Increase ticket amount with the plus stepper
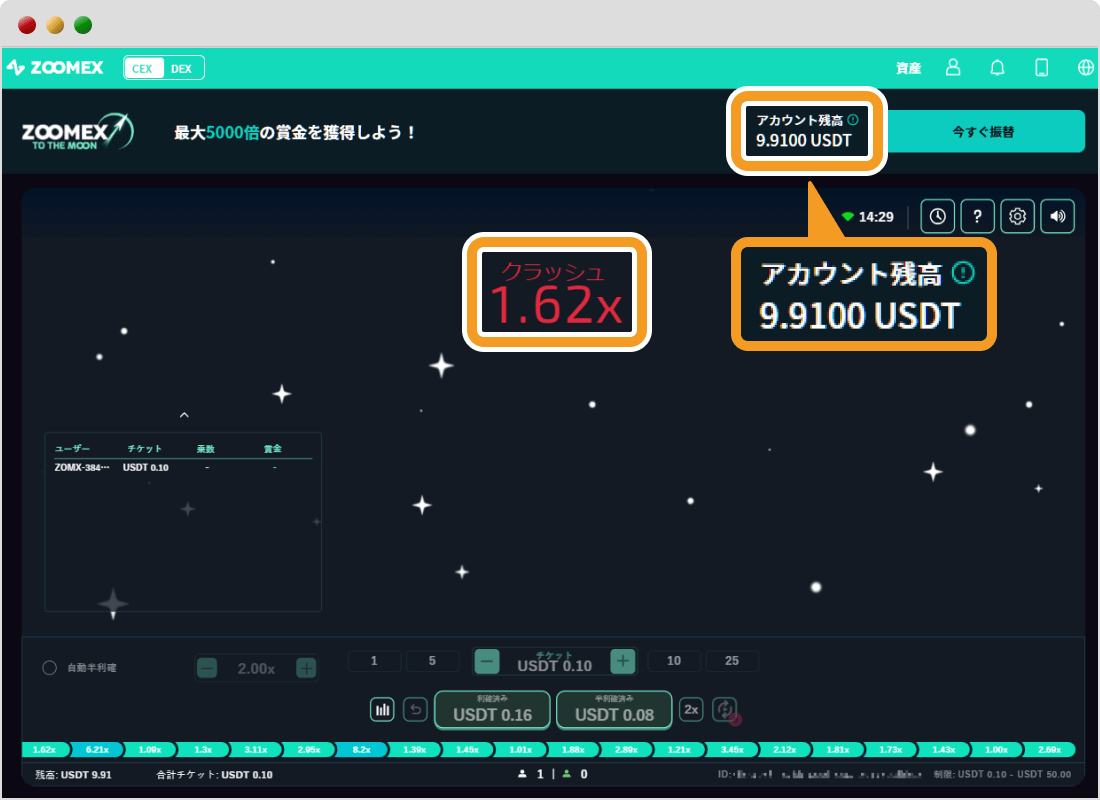 tap(622, 661)
